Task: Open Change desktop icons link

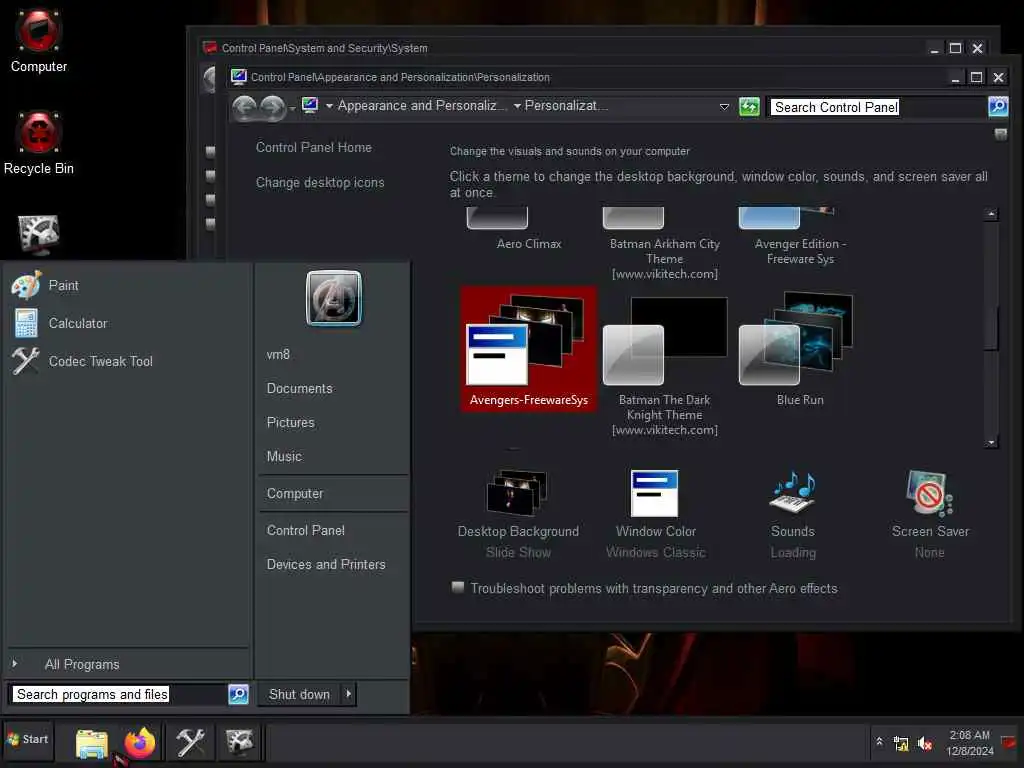Action: pyautogui.click(x=320, y=183)
